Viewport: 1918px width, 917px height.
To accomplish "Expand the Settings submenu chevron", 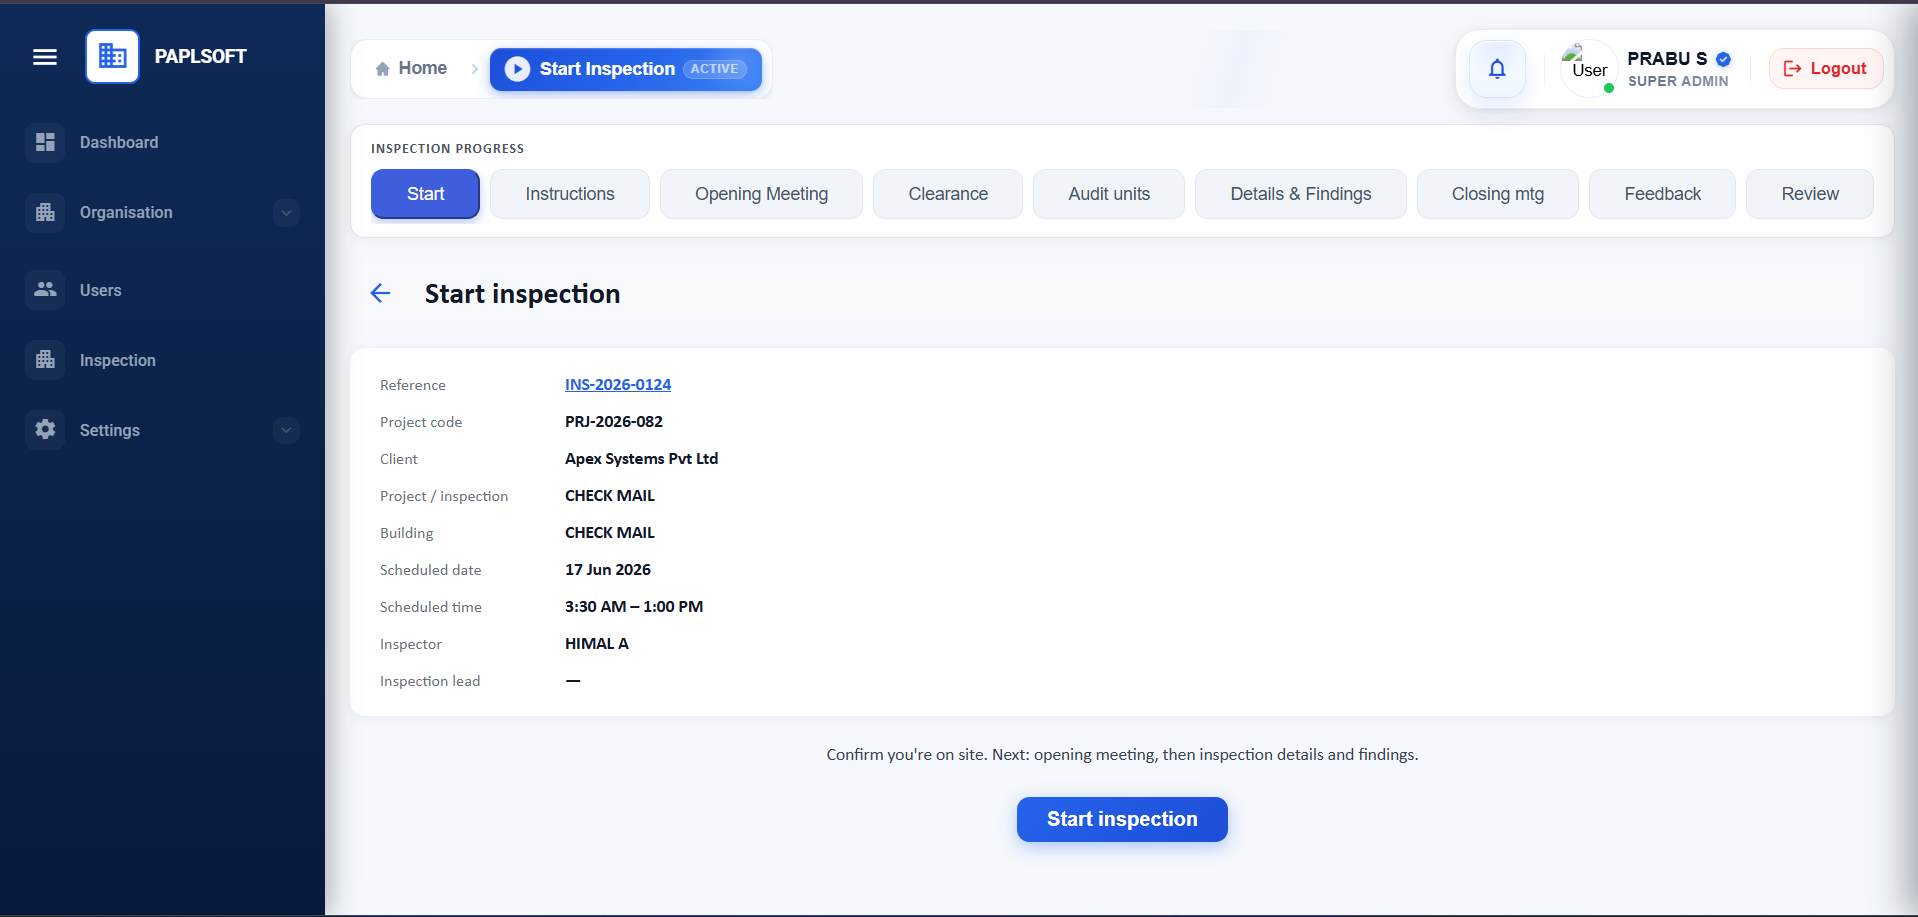I will [286, 430].
